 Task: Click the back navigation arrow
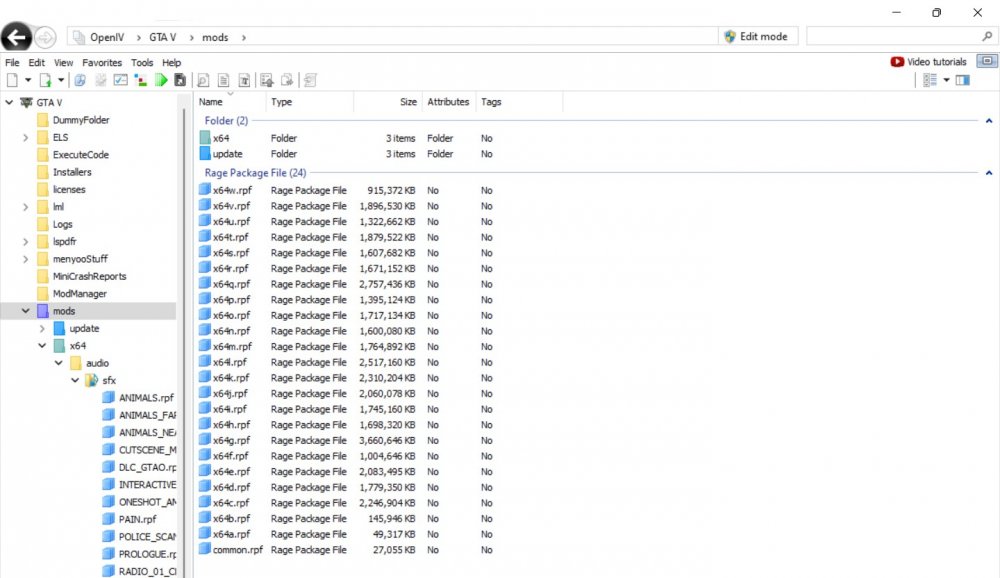[x=15, y=37]
